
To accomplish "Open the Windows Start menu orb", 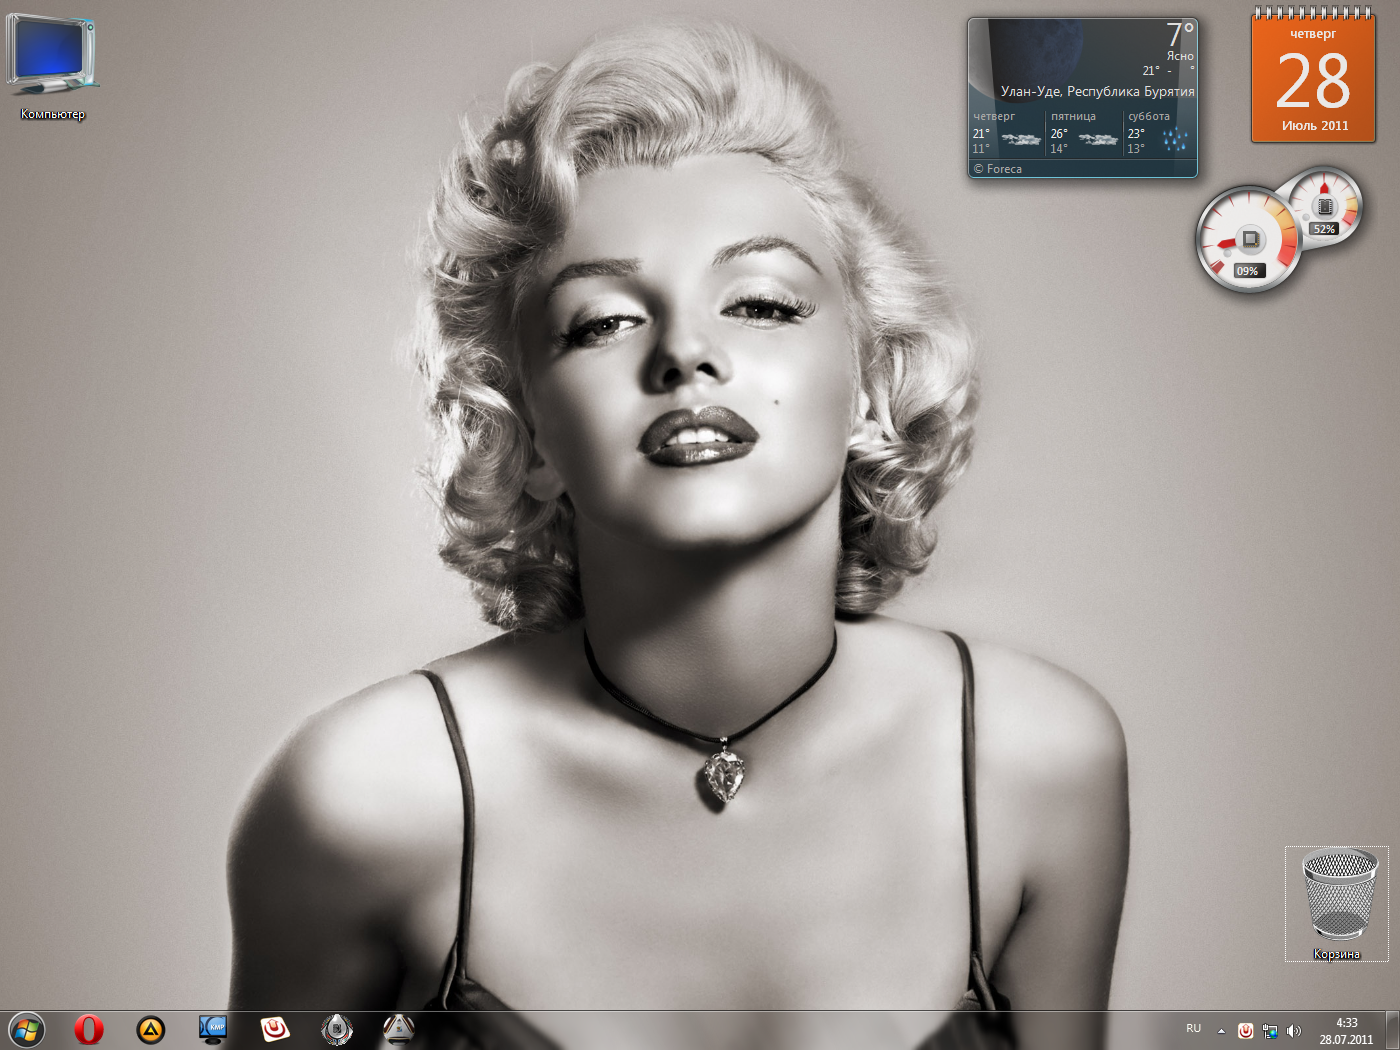I will click(27, 1029).
